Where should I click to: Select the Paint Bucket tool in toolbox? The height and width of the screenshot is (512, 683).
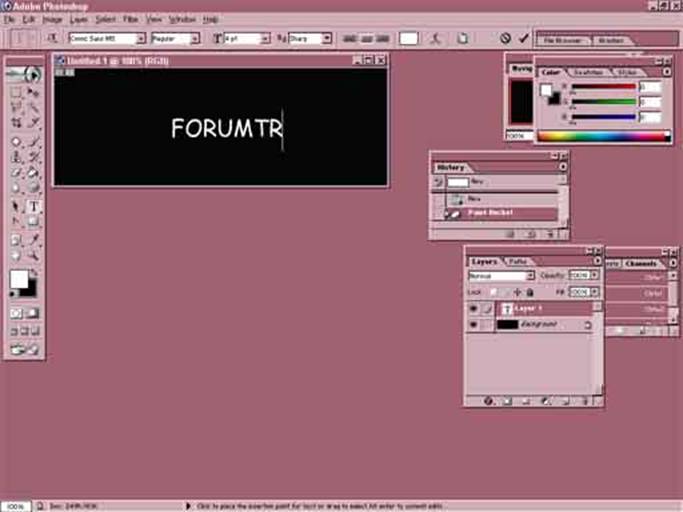(33, 173)
